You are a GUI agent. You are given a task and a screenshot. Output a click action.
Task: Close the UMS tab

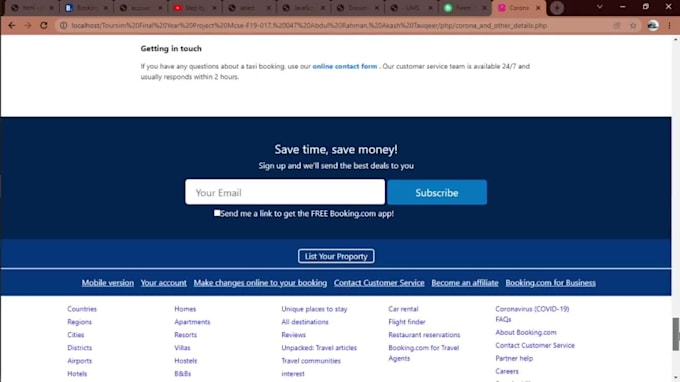coord(430,8)
